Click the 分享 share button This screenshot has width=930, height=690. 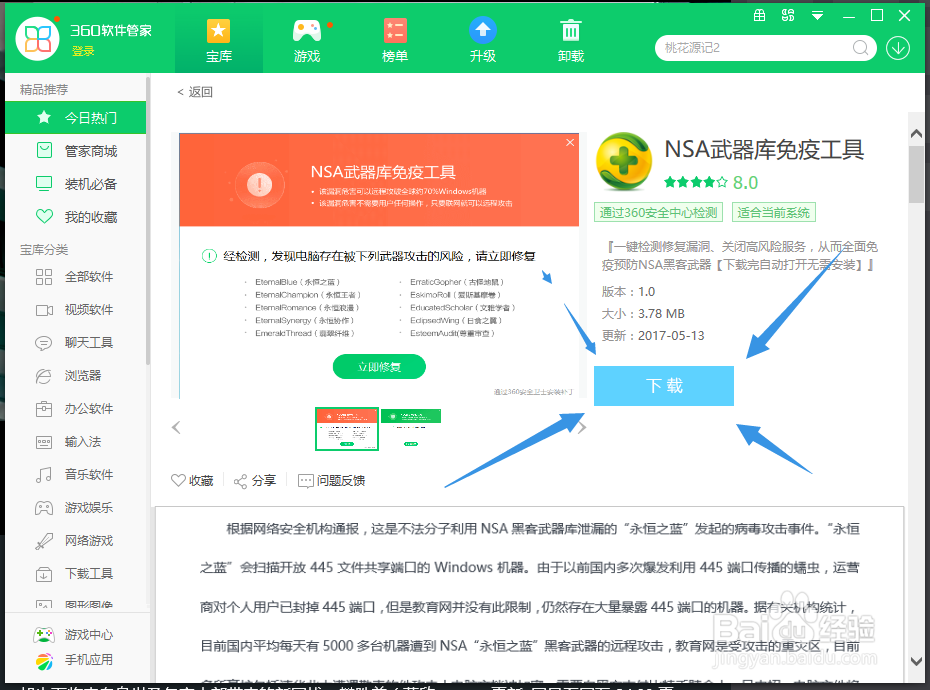click(x=255, y=481)
